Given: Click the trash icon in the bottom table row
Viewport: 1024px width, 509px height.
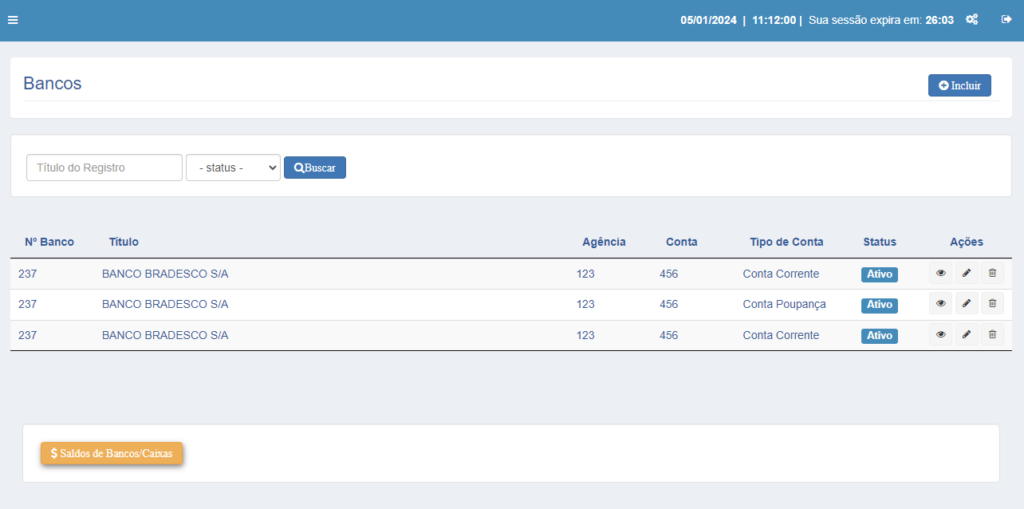Looking at the screenshot, I should [x=992, y=335].
